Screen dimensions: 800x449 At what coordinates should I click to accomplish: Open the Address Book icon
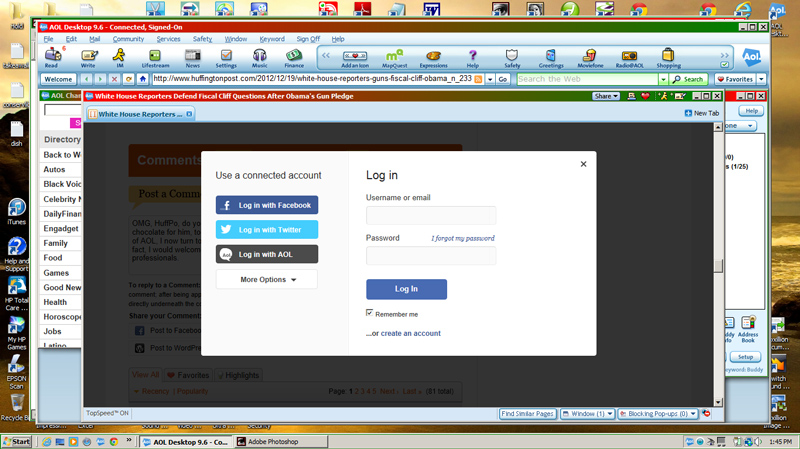pos(748,329)
